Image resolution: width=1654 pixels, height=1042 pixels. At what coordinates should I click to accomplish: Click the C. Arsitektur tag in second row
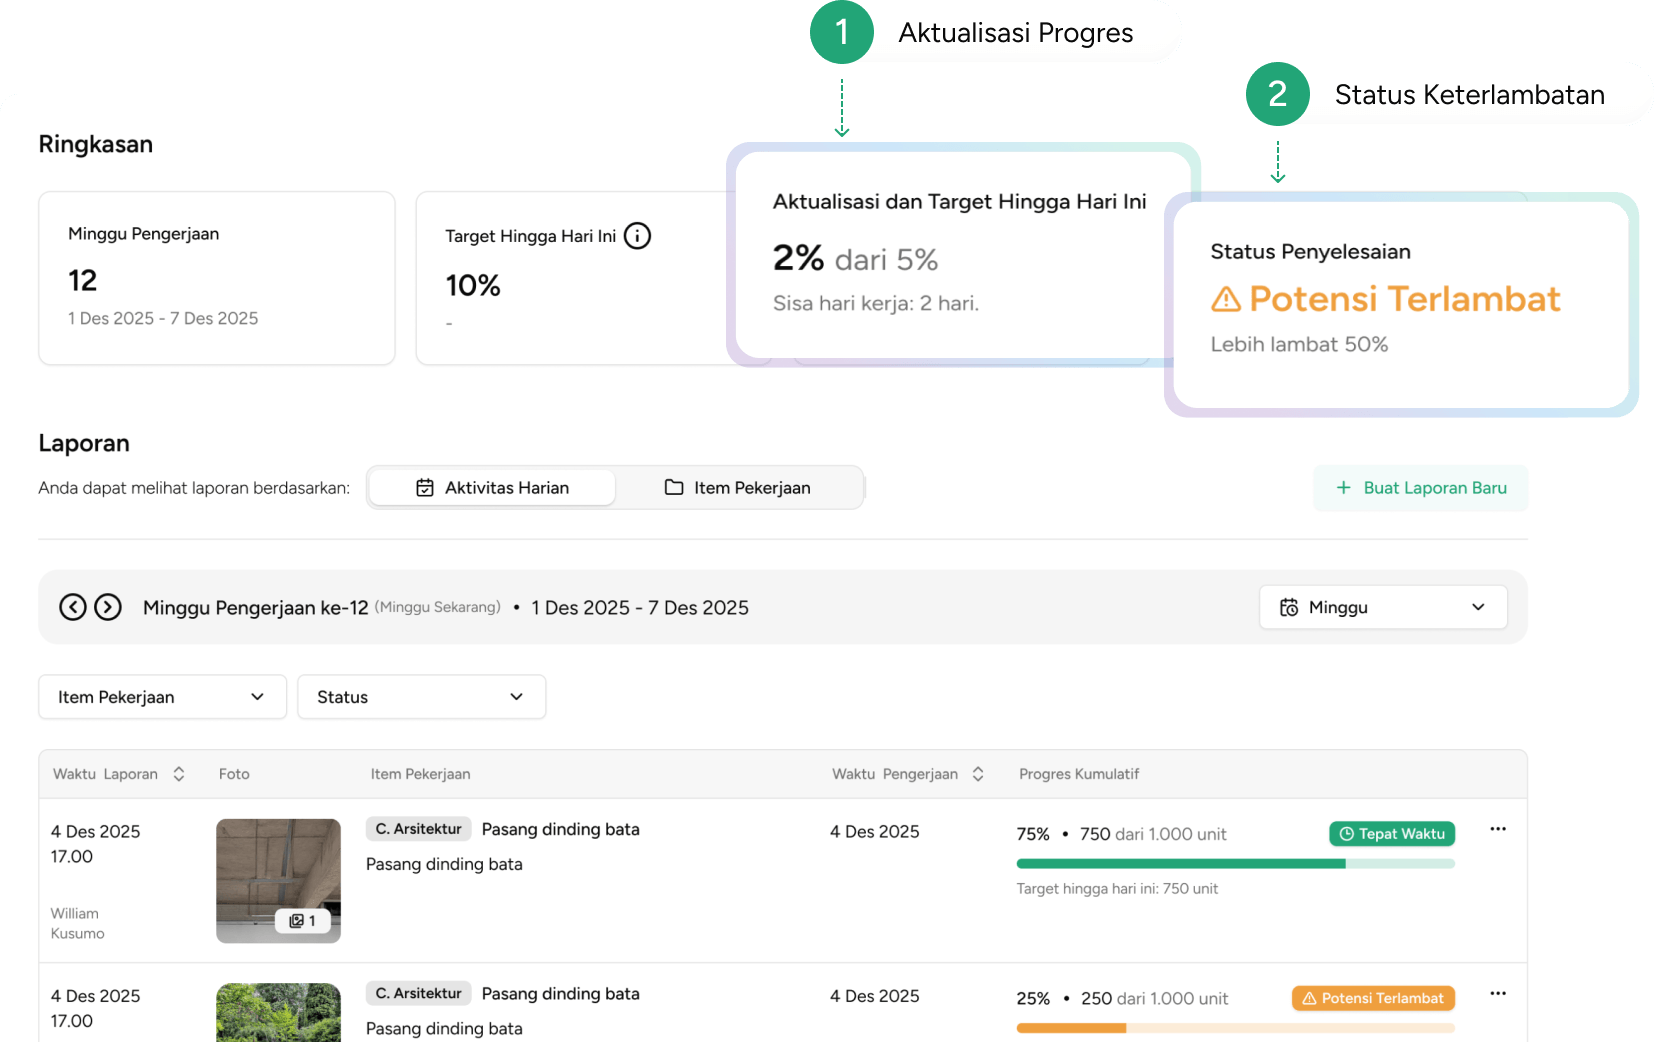[418, 993]
